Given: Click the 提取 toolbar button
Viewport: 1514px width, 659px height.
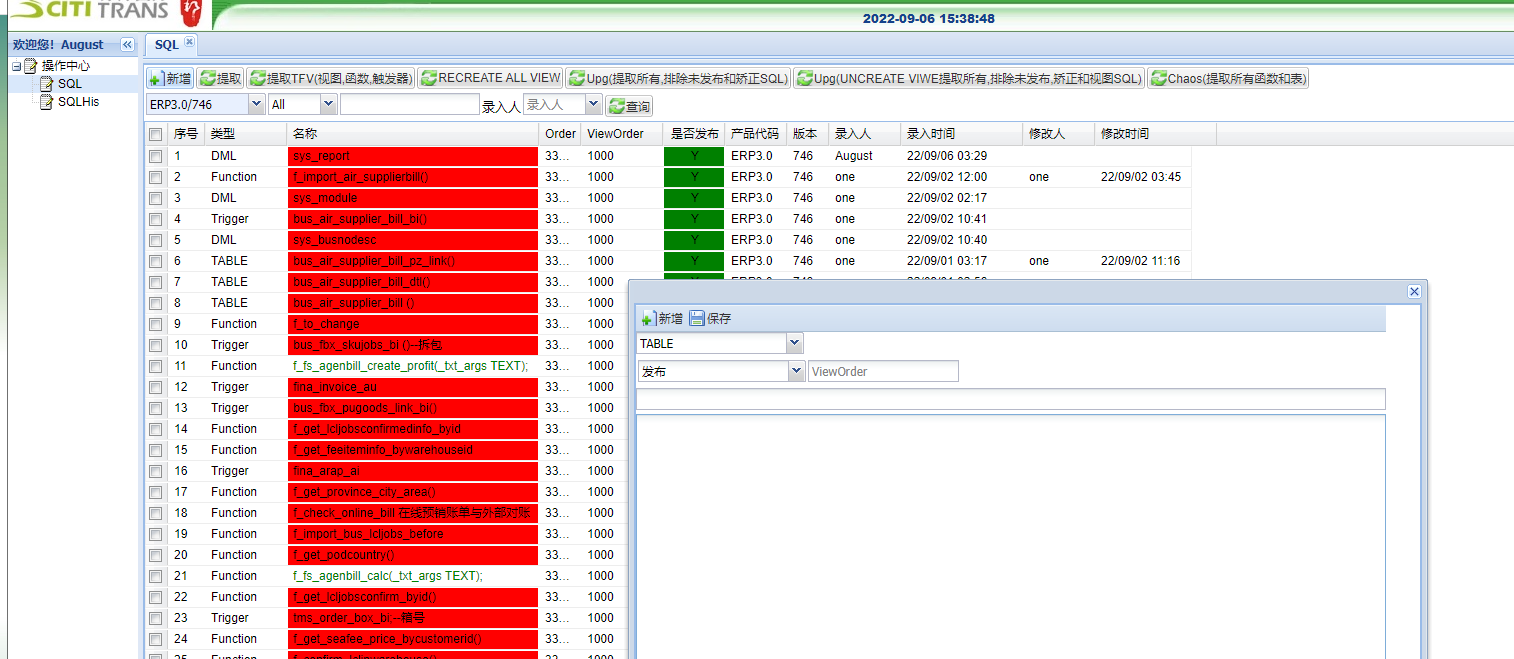Looking at the screenshot, I should pyautogui.click(x=220, y=78).
